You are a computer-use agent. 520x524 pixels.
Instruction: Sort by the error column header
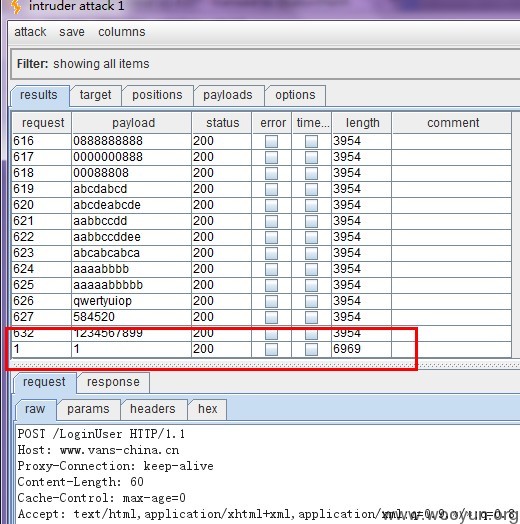click(272, 123)
